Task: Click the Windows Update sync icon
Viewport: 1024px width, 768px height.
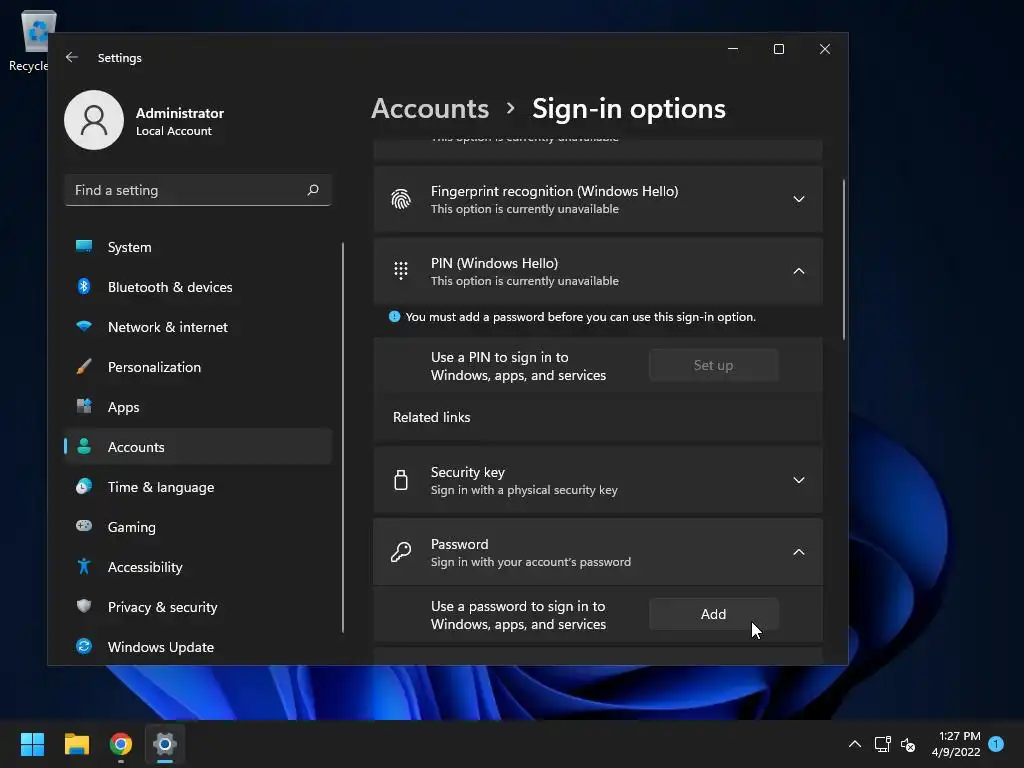Action: 84,646
